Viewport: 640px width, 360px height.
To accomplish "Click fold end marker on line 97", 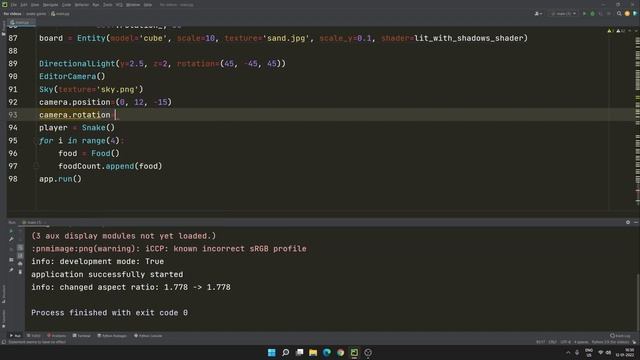I will click(x=36, y=166).
